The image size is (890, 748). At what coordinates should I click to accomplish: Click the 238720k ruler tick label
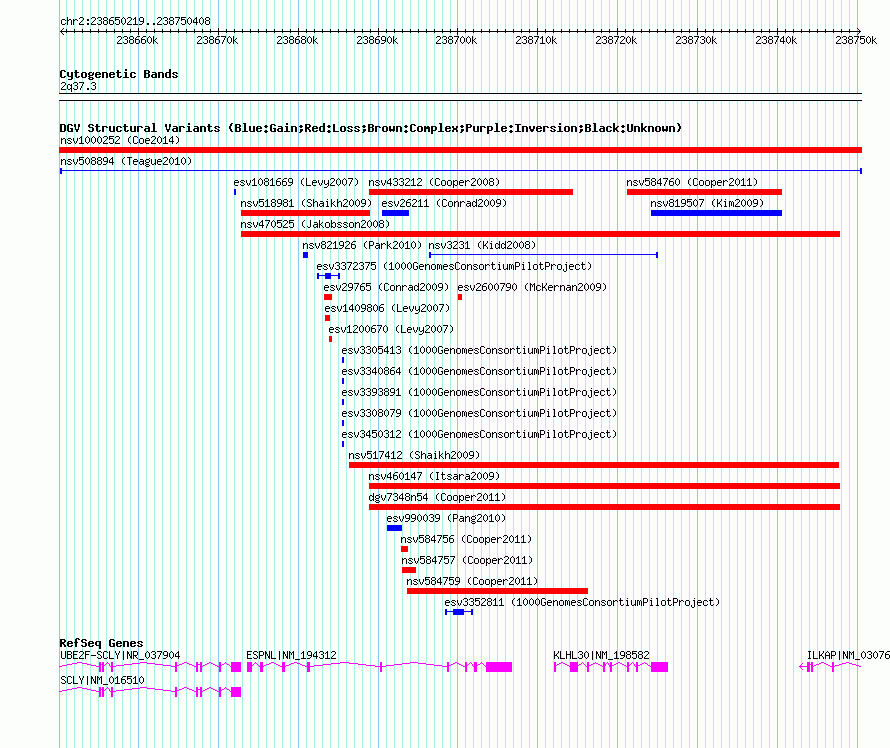click(x=616, y=40)
